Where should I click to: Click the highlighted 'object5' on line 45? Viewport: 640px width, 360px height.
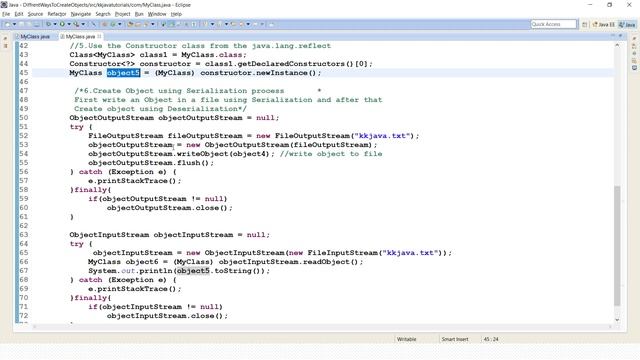(x=123, y=73)
